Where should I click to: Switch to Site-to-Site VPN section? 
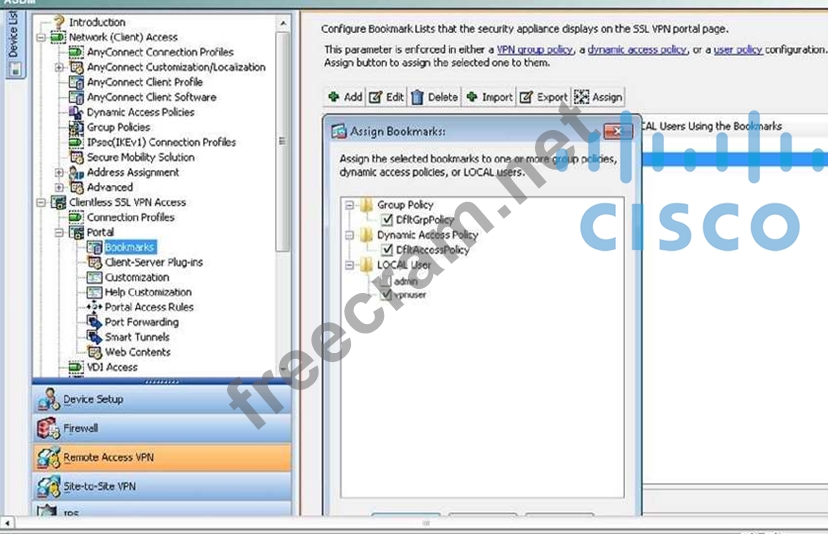(x=100, y=487)
